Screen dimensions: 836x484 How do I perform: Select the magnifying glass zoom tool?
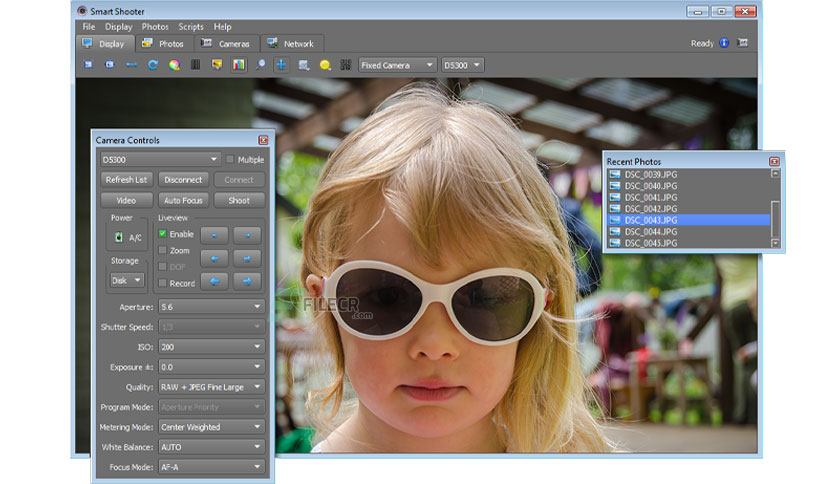pyautogui.click(x=260, y=65)
